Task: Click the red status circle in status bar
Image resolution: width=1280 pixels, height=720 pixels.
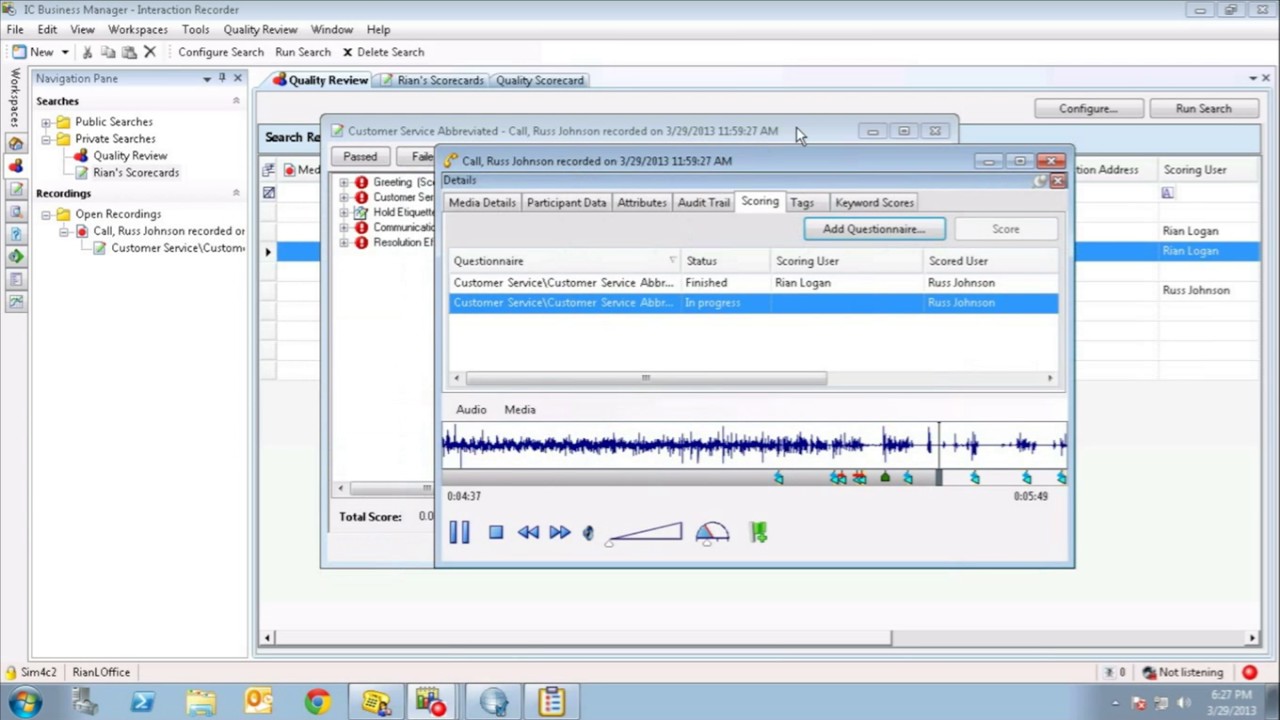Action: coord(1250,673)
